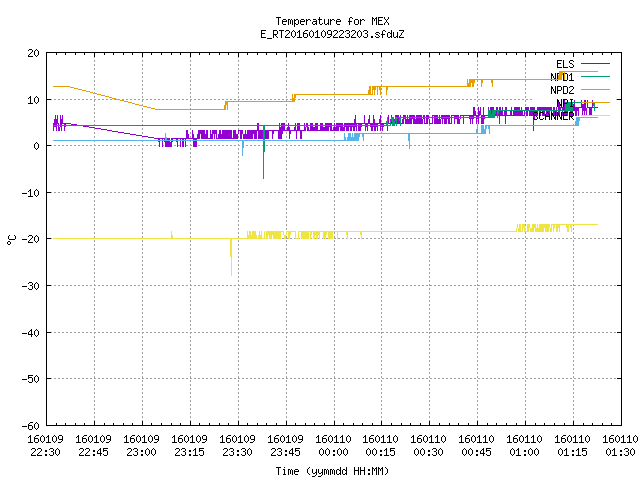Click the NPI legend label
The width and height of the screenshot is (640, 480).
click(565, 103)
